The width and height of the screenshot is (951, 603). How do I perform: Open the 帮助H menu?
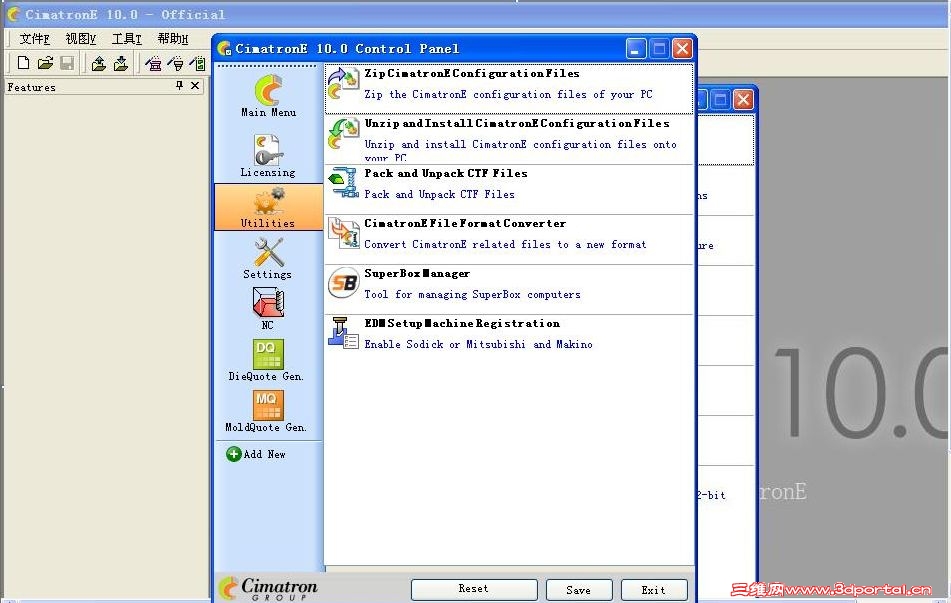pyautogui.click(x=173, y=39)
